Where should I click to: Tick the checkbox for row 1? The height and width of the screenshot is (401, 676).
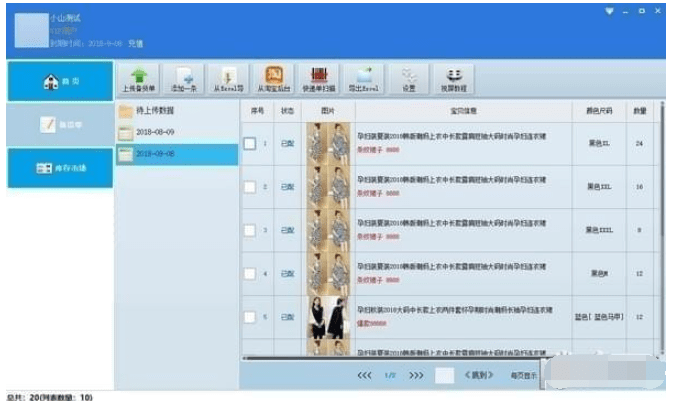point(250,144)
